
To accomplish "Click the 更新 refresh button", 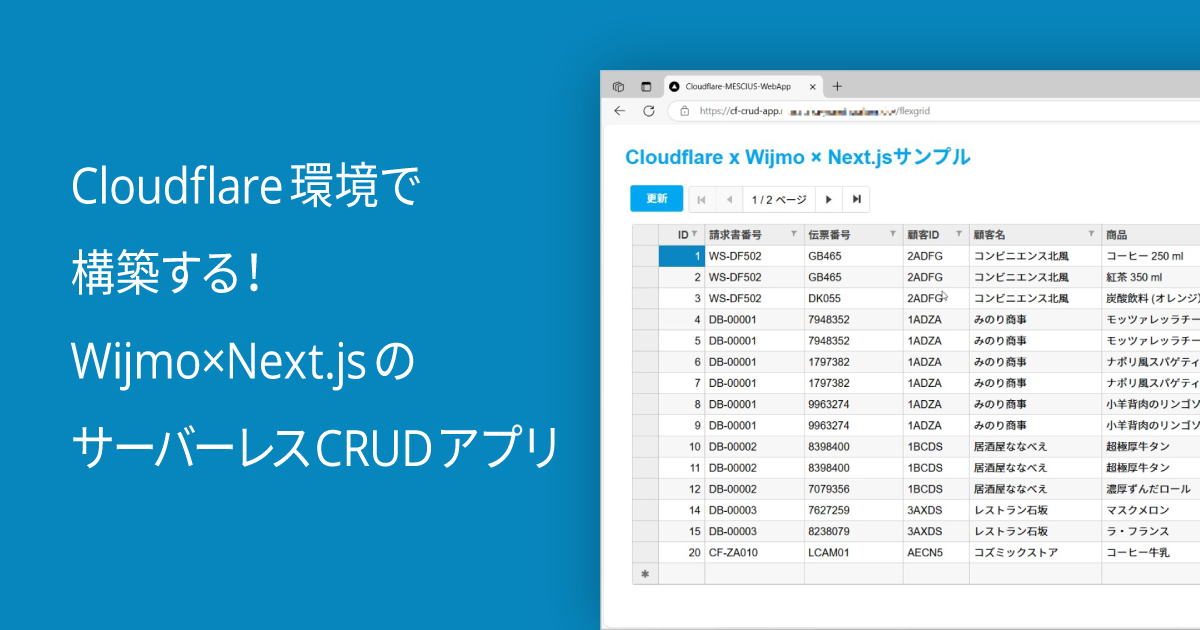I will 656,199.
